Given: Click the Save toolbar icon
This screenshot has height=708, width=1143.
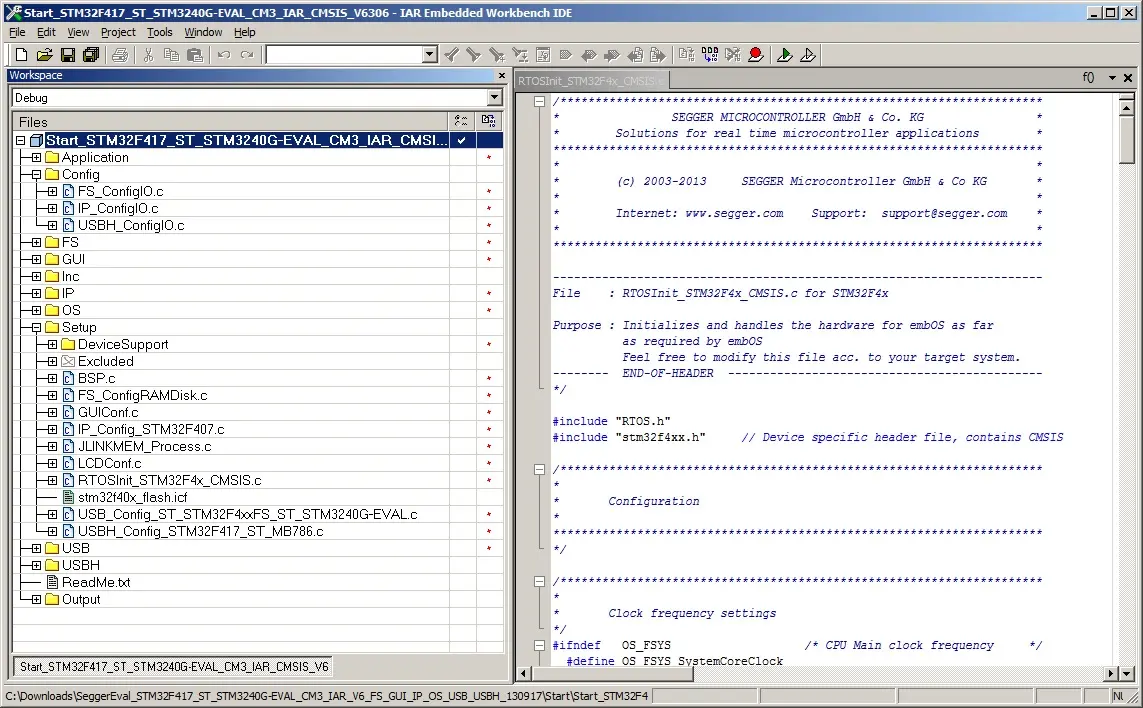Looking at the screenshot, I should point(68,55).
